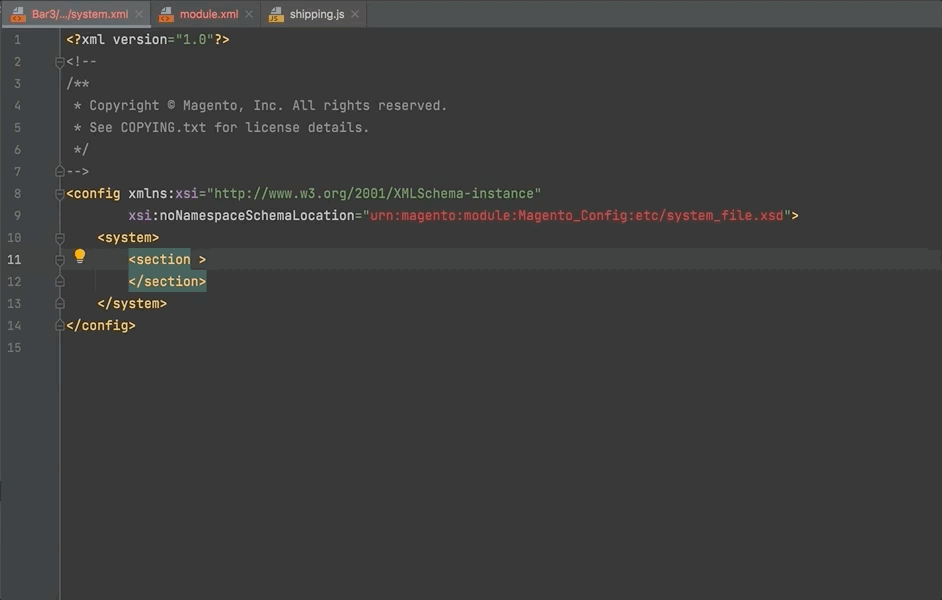This screenshot has height=600, width=942.
Task: Close the shipping.js editor tab
Action: point(355,15)
